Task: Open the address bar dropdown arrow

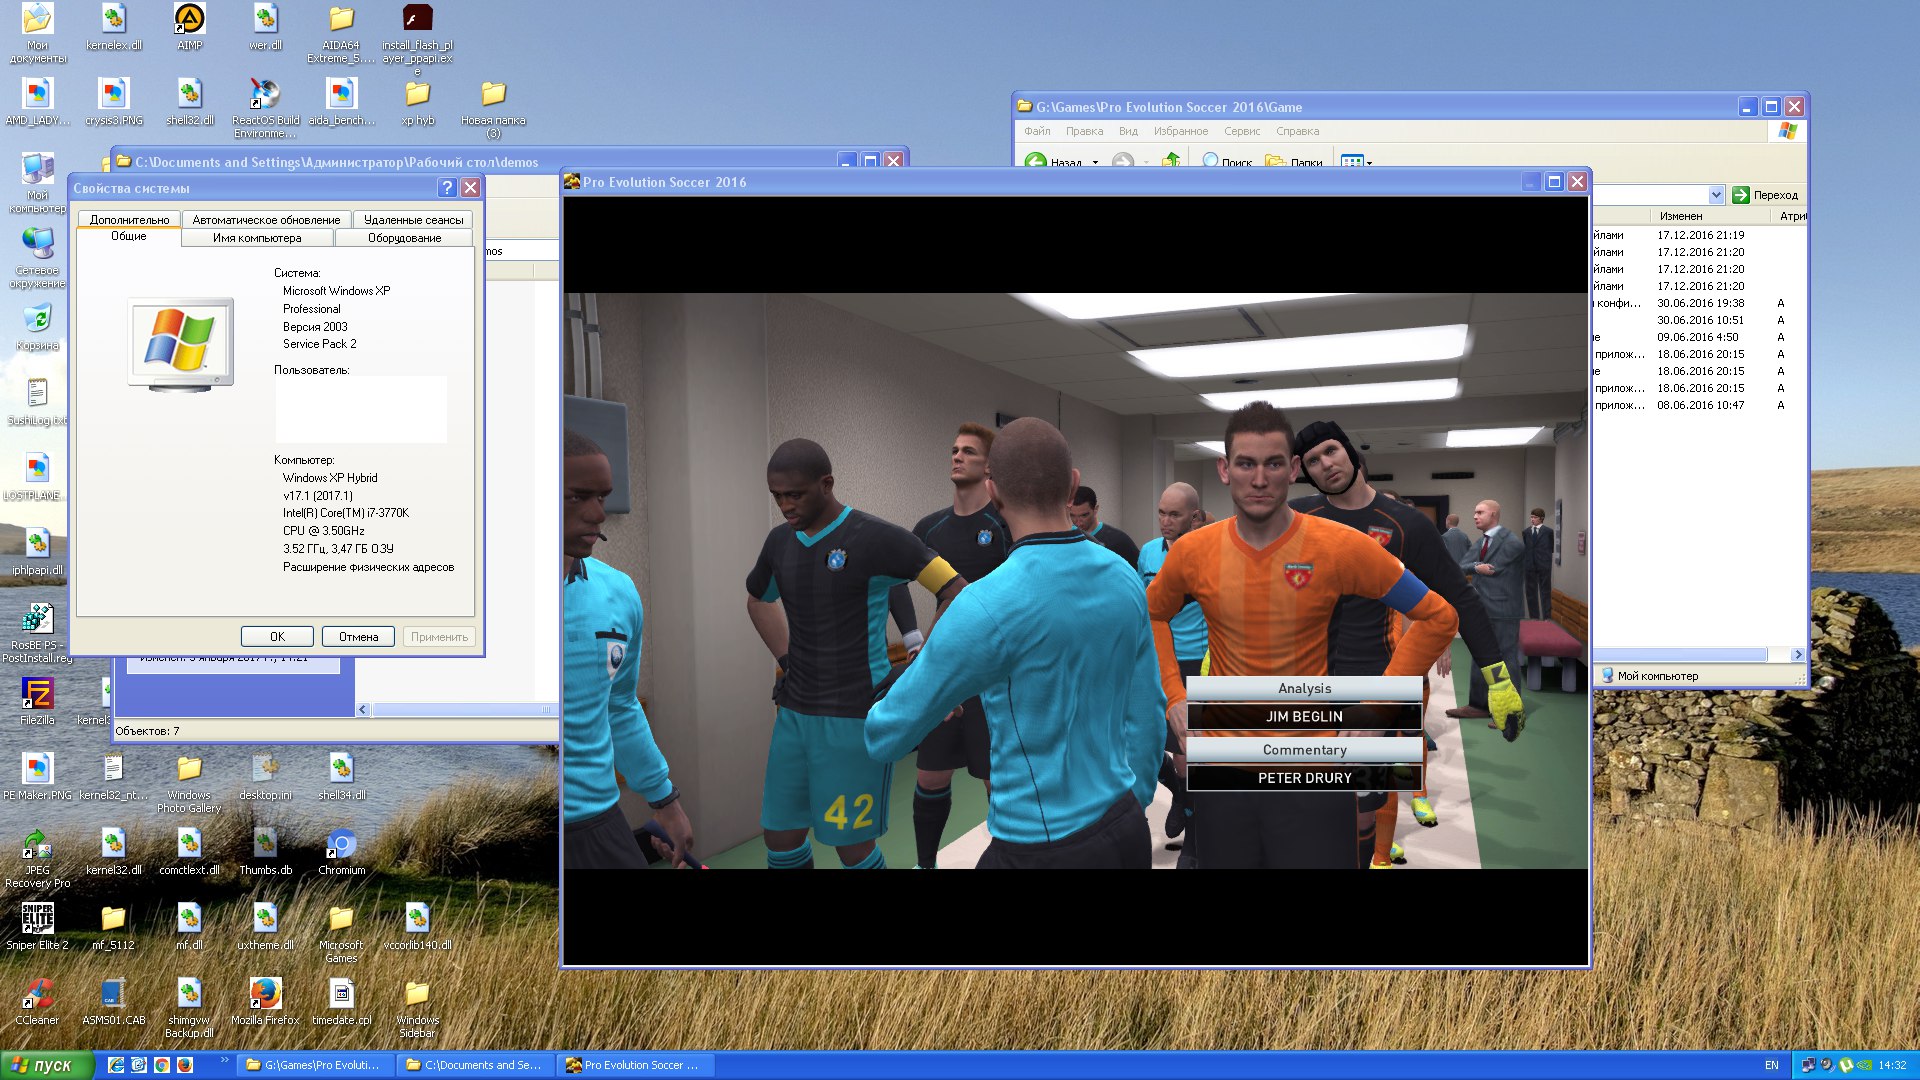Action: (x=1716, y=195)
